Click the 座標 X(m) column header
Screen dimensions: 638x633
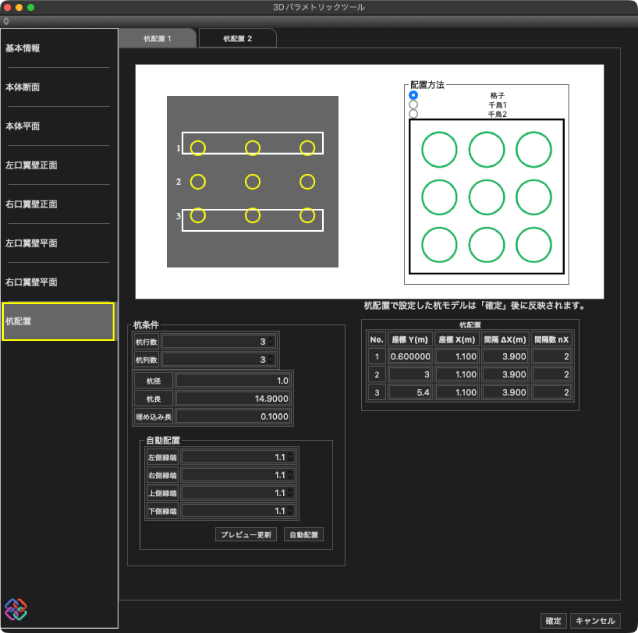click(x=457, y=339)
